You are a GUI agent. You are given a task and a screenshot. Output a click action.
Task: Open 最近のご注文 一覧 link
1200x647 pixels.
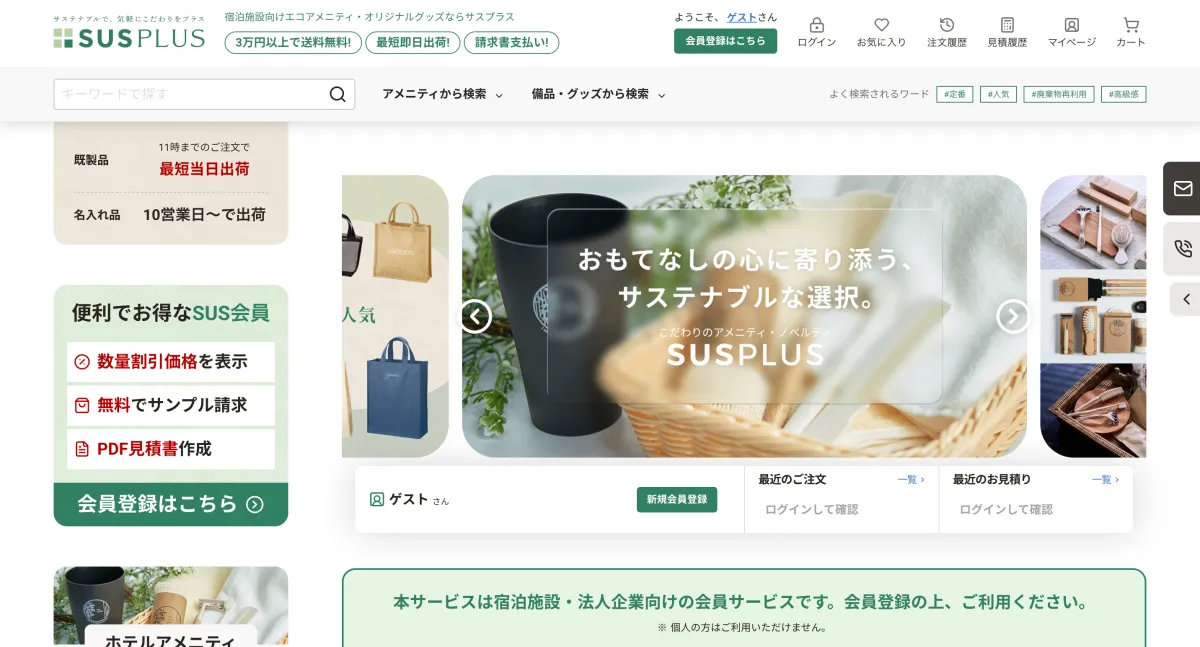pyautogui.click(x=910, y=480)
